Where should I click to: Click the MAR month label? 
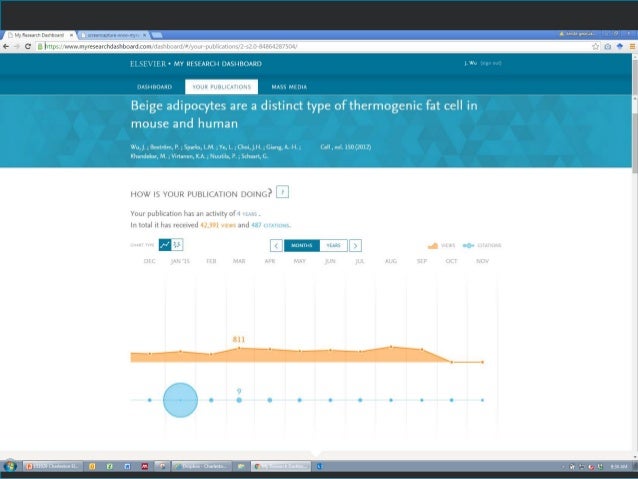click(239, 261)
